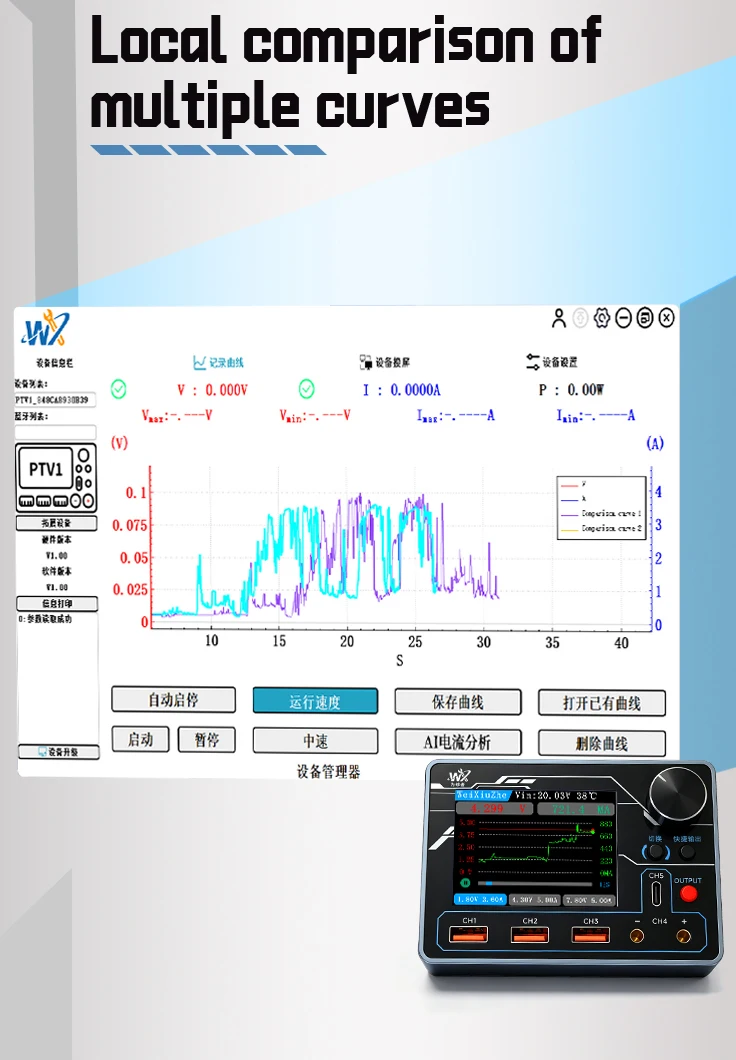Click the 信息打印 button
The height and width of the screenshot is (1060, 736).
[x=57, y=604]
